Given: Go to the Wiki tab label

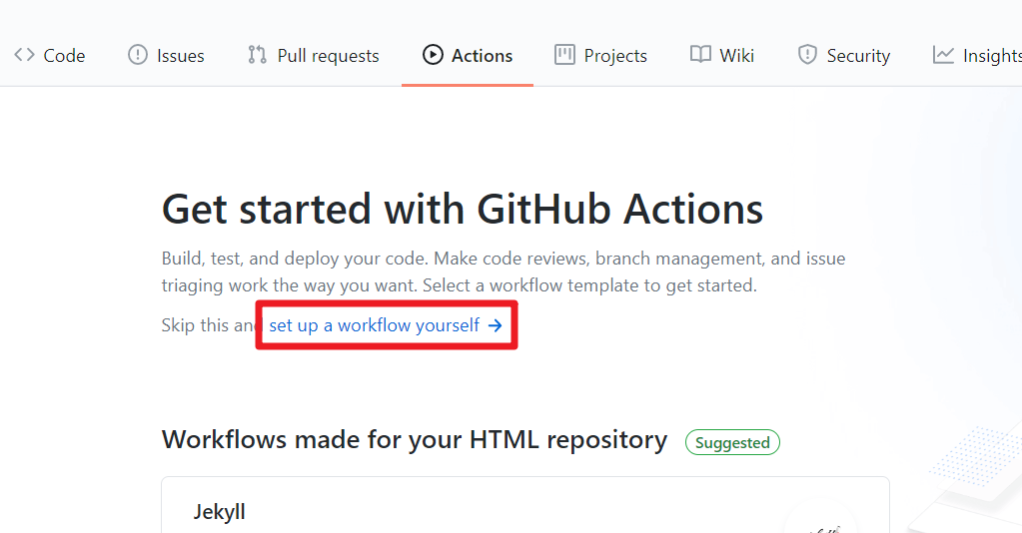Looking at the screenshot, I should 737,56.
